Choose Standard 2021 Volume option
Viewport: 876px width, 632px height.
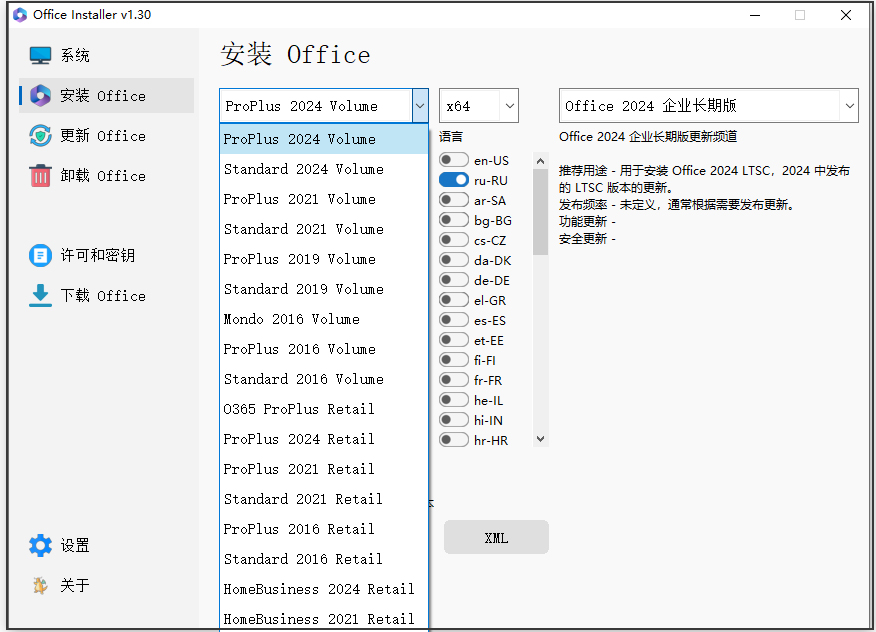tap(324, 229)
